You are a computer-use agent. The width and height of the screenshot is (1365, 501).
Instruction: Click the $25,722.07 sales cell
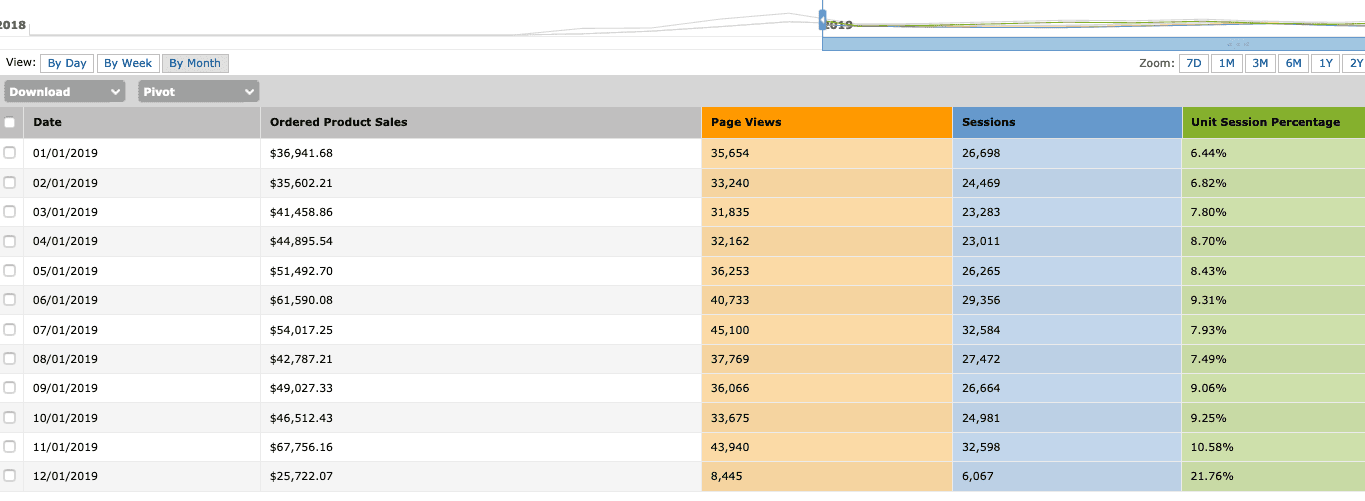tap(481, 476)
